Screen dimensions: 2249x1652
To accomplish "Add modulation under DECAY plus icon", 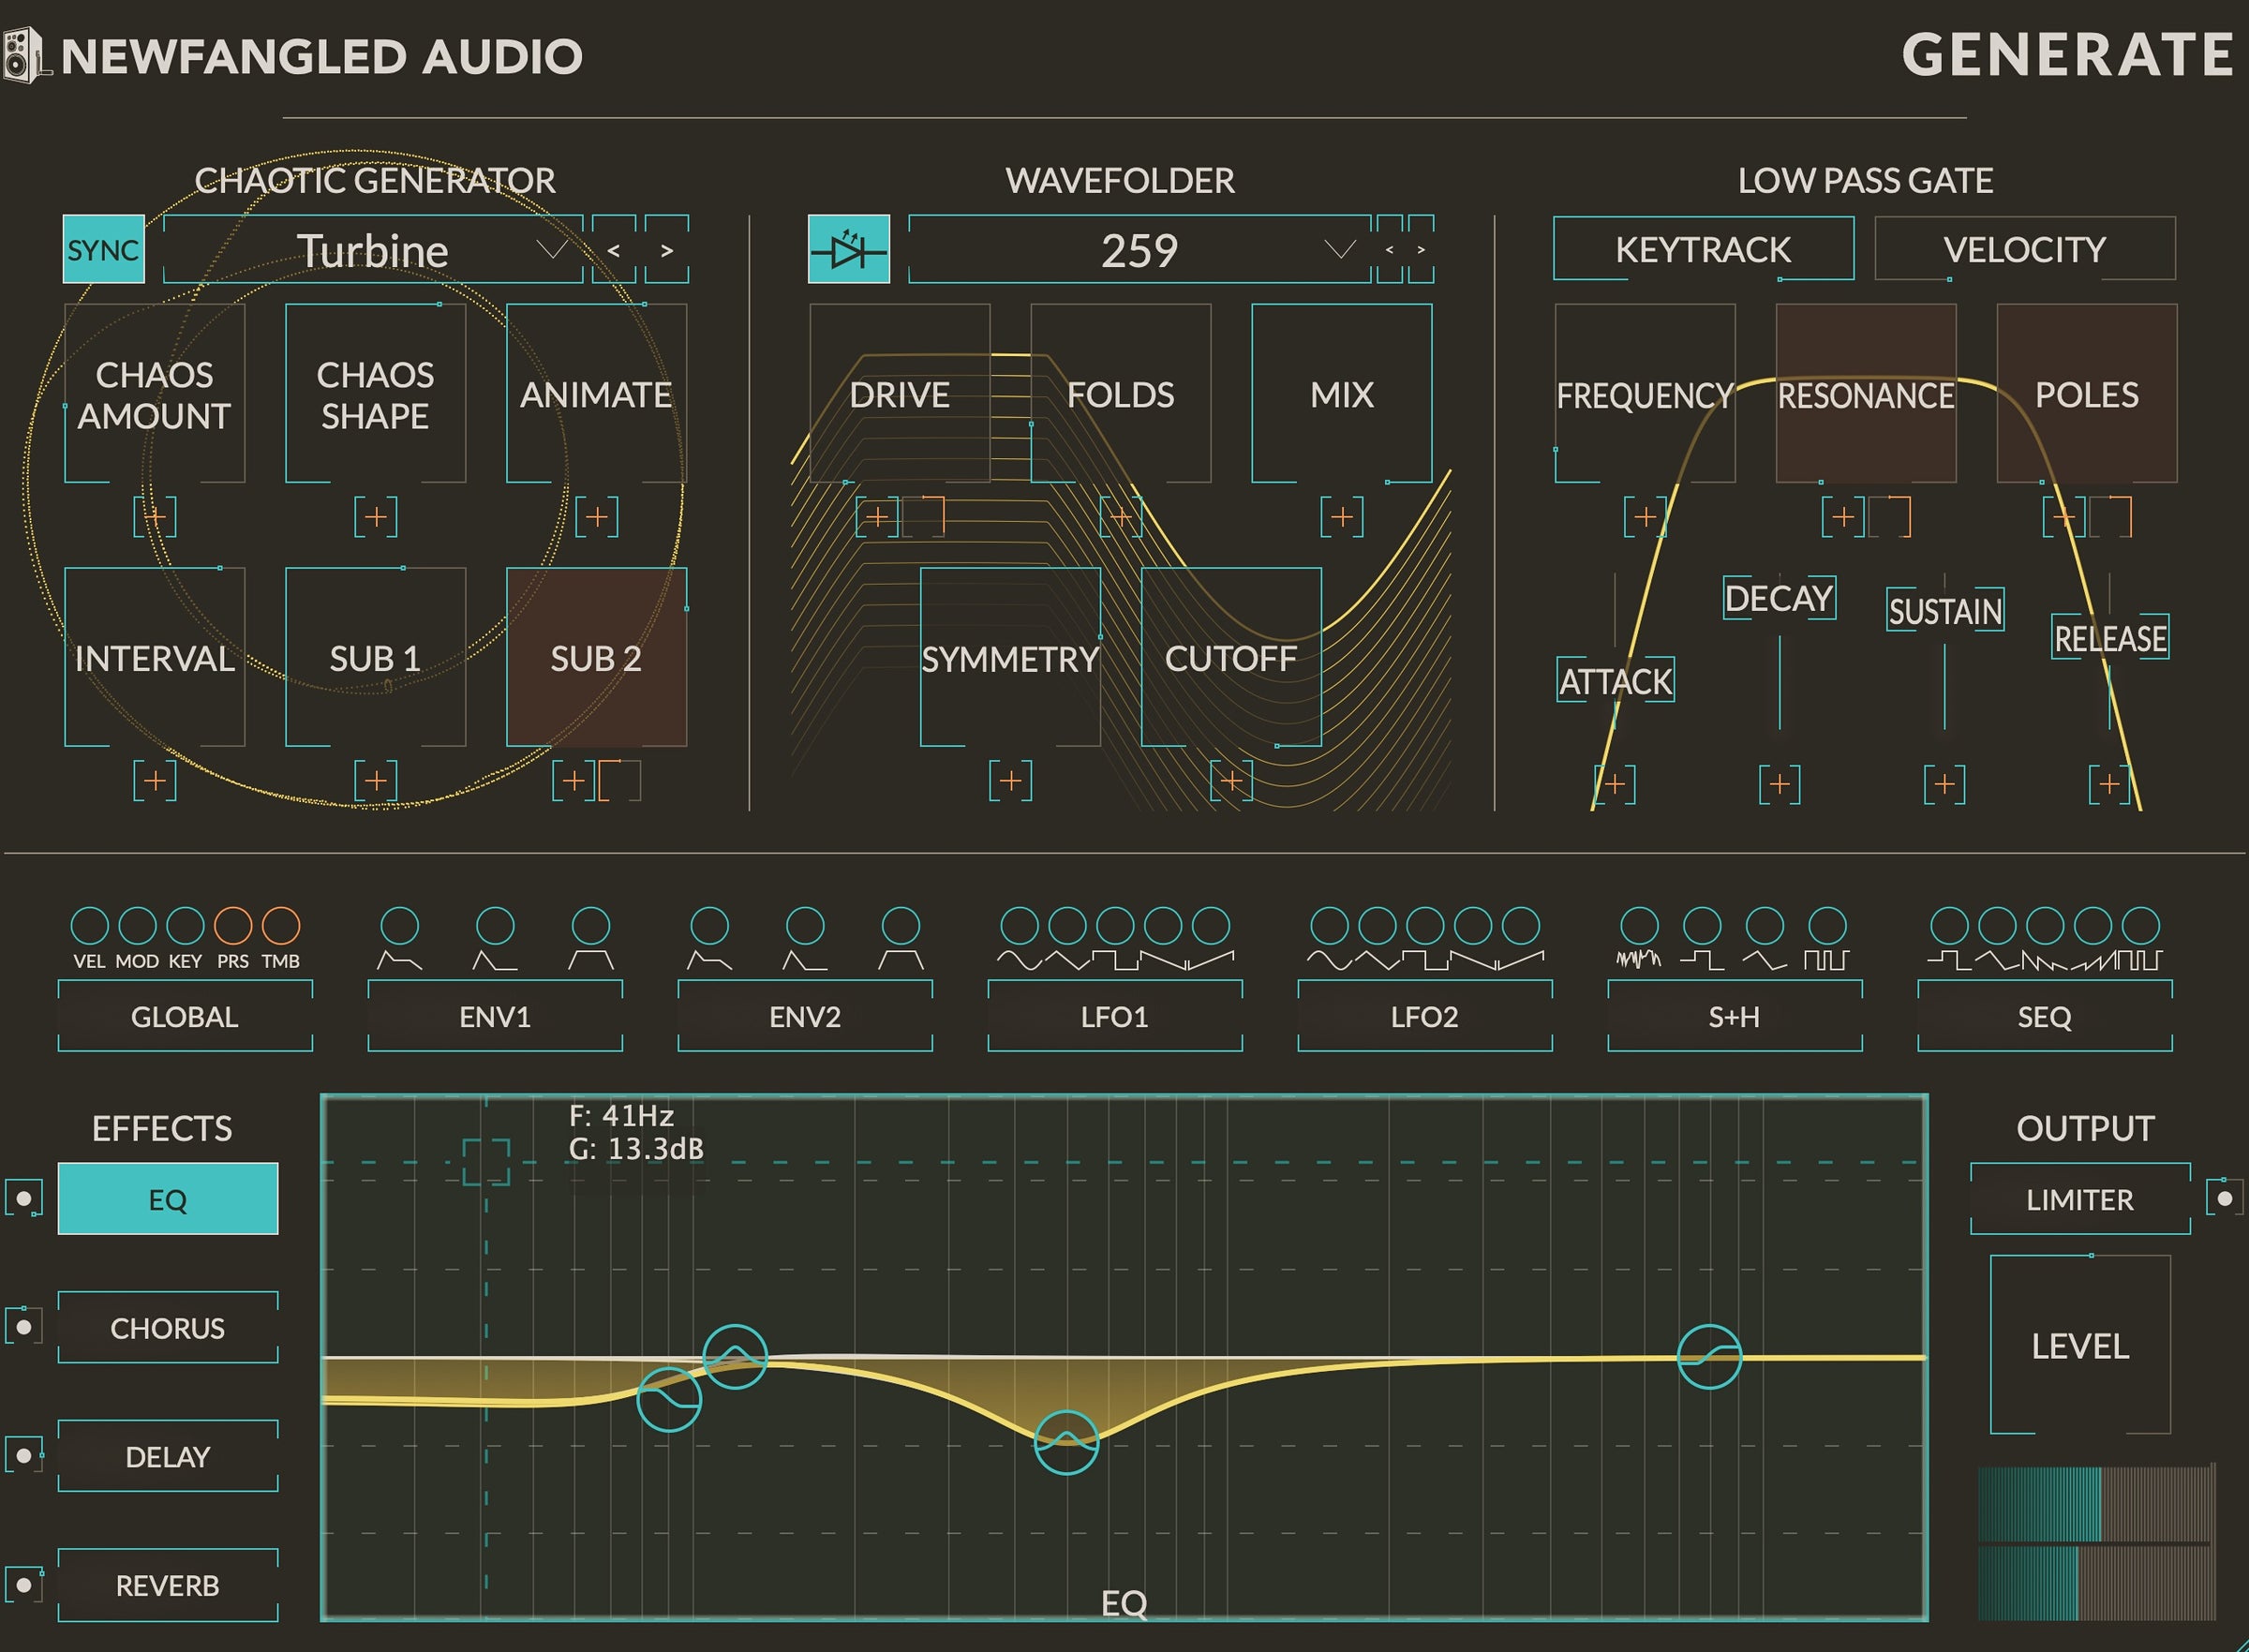I will pos(1780,784).
